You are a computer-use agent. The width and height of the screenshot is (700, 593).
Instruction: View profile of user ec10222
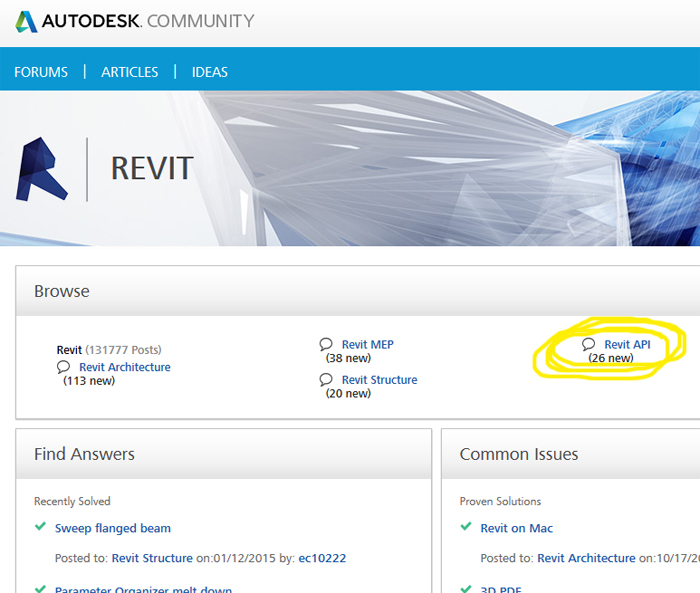(322, 558)
